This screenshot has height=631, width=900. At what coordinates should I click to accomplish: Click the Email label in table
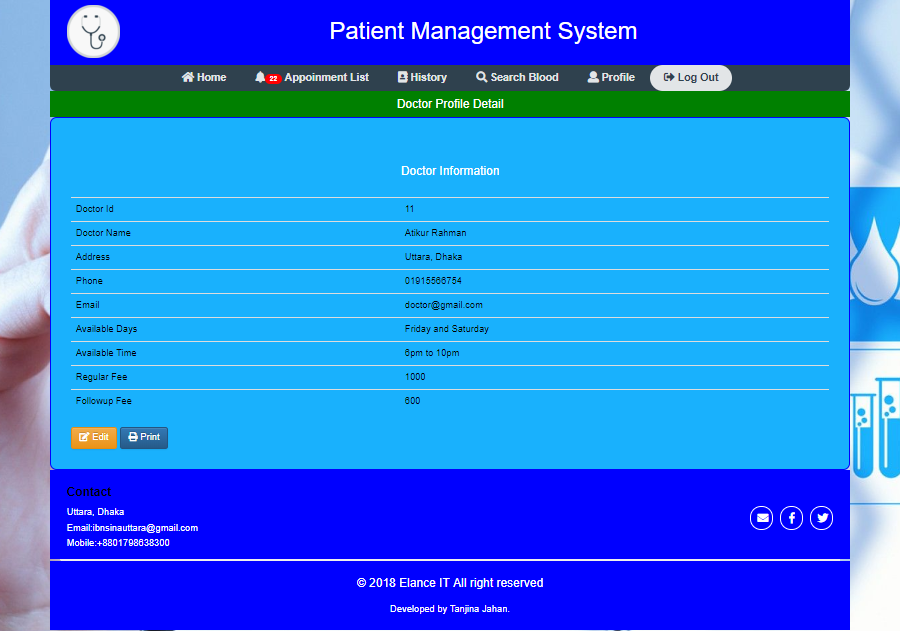point(87,305)
